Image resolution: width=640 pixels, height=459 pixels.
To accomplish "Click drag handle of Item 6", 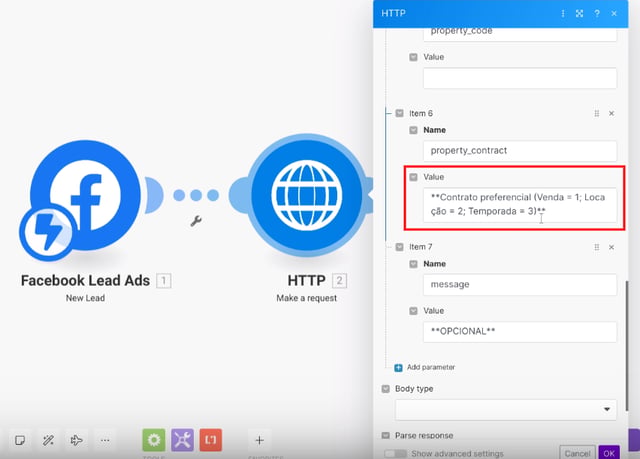I will coord(597,113).
